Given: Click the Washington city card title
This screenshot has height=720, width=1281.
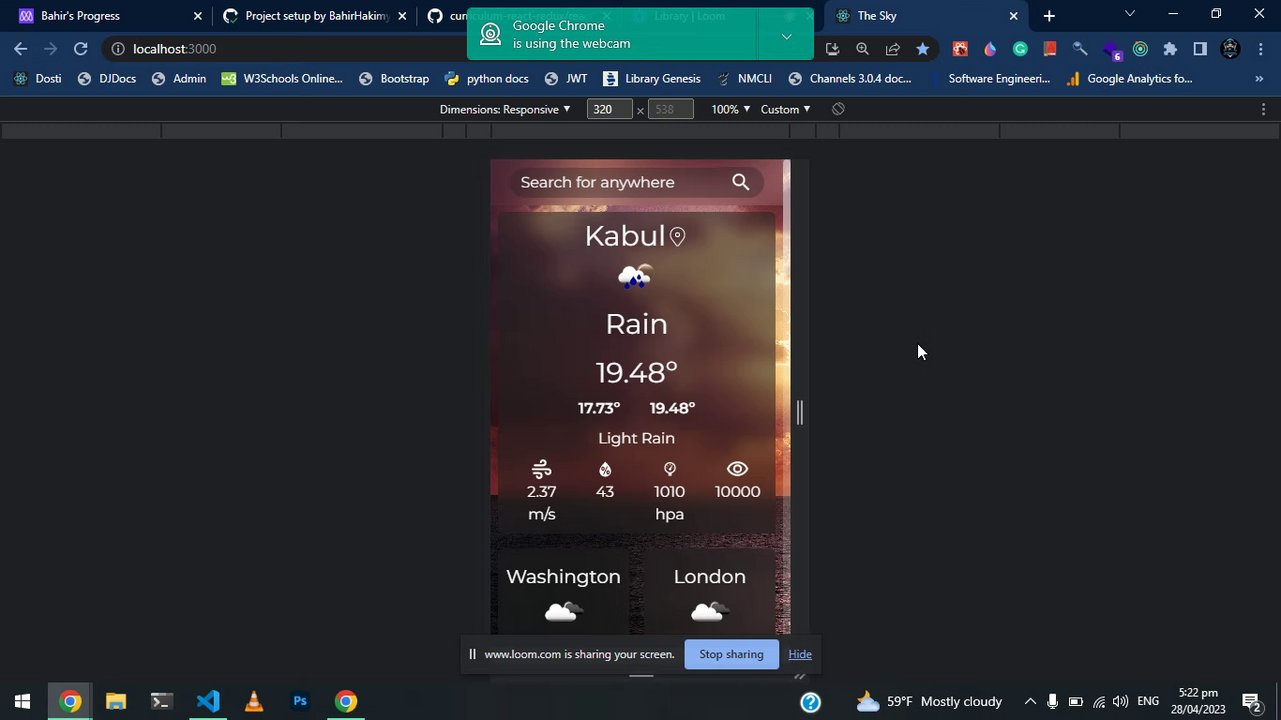Looking at the screenshot, I should [x=563, y=577].
